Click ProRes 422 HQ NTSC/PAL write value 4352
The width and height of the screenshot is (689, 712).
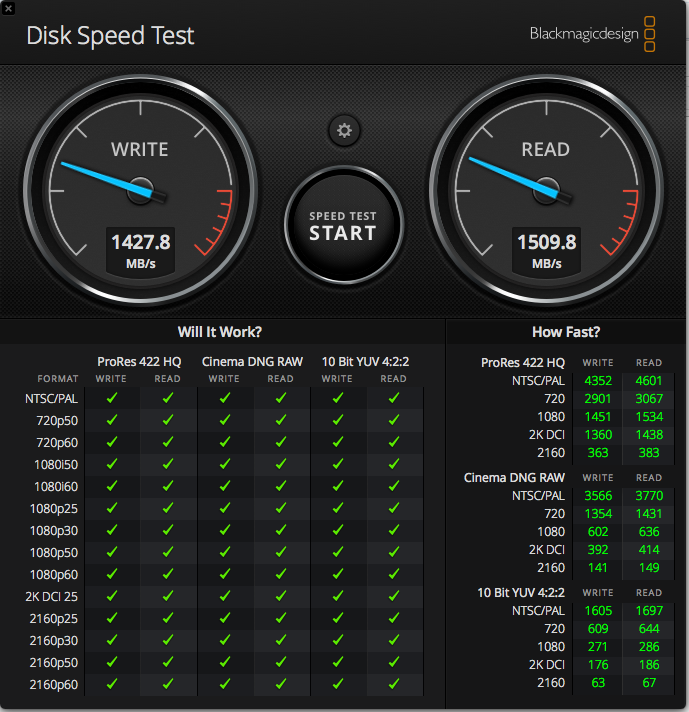click(598, 381)
